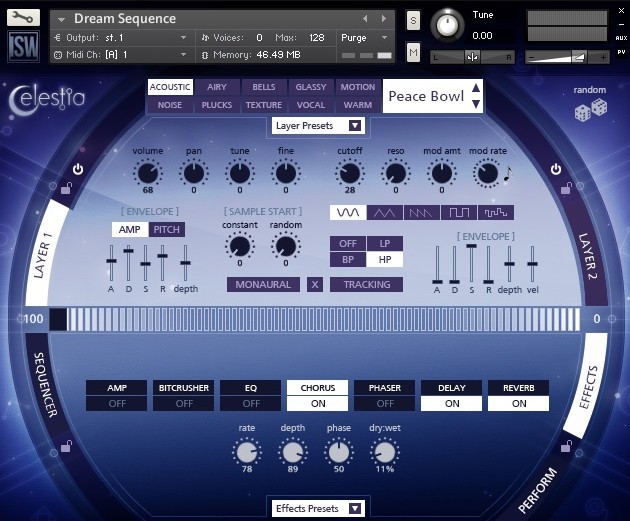
Task: Toggle the mod rate note sync icon
Action: click(508, 174)
